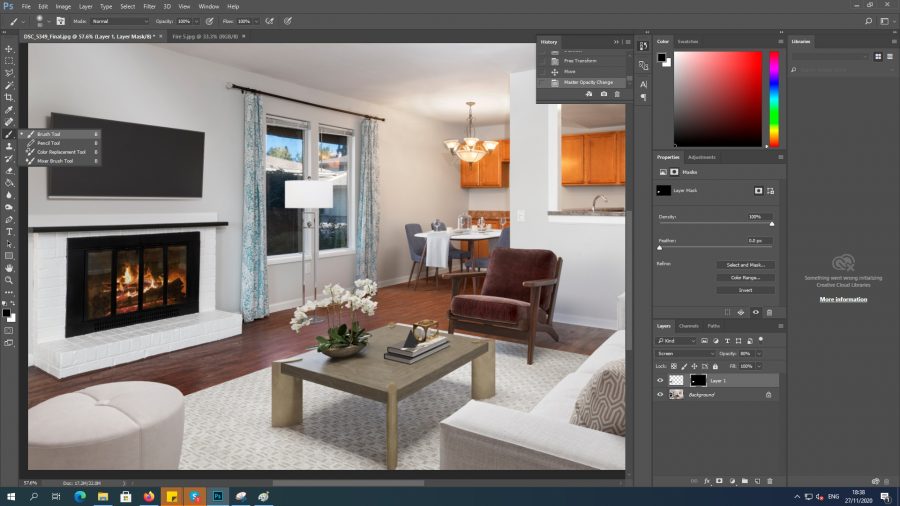Viewport: 900px width, 506px height.
Task: Toggle lock image pixels brush icon
Action: click(x=684, y=366)
